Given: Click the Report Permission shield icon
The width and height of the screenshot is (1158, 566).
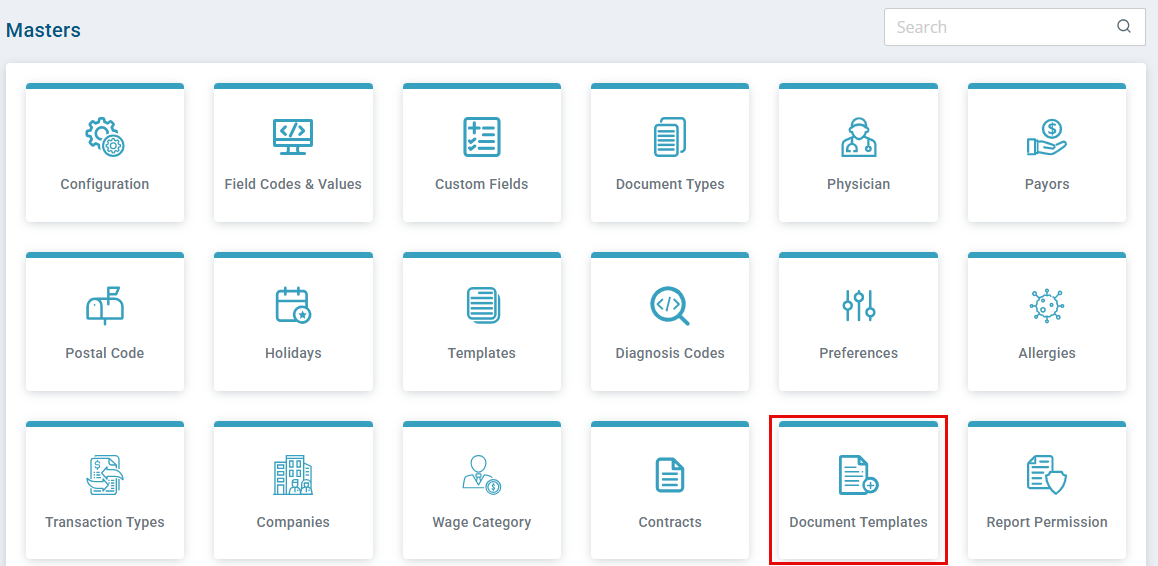Looking at the screenshot, I should [1046, 475].
